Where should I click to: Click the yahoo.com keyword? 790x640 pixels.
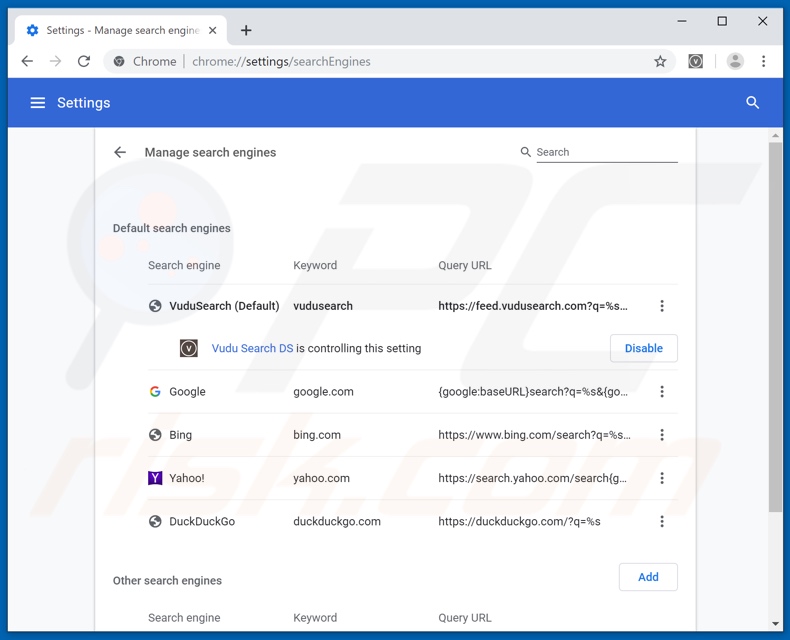[321, 478]
